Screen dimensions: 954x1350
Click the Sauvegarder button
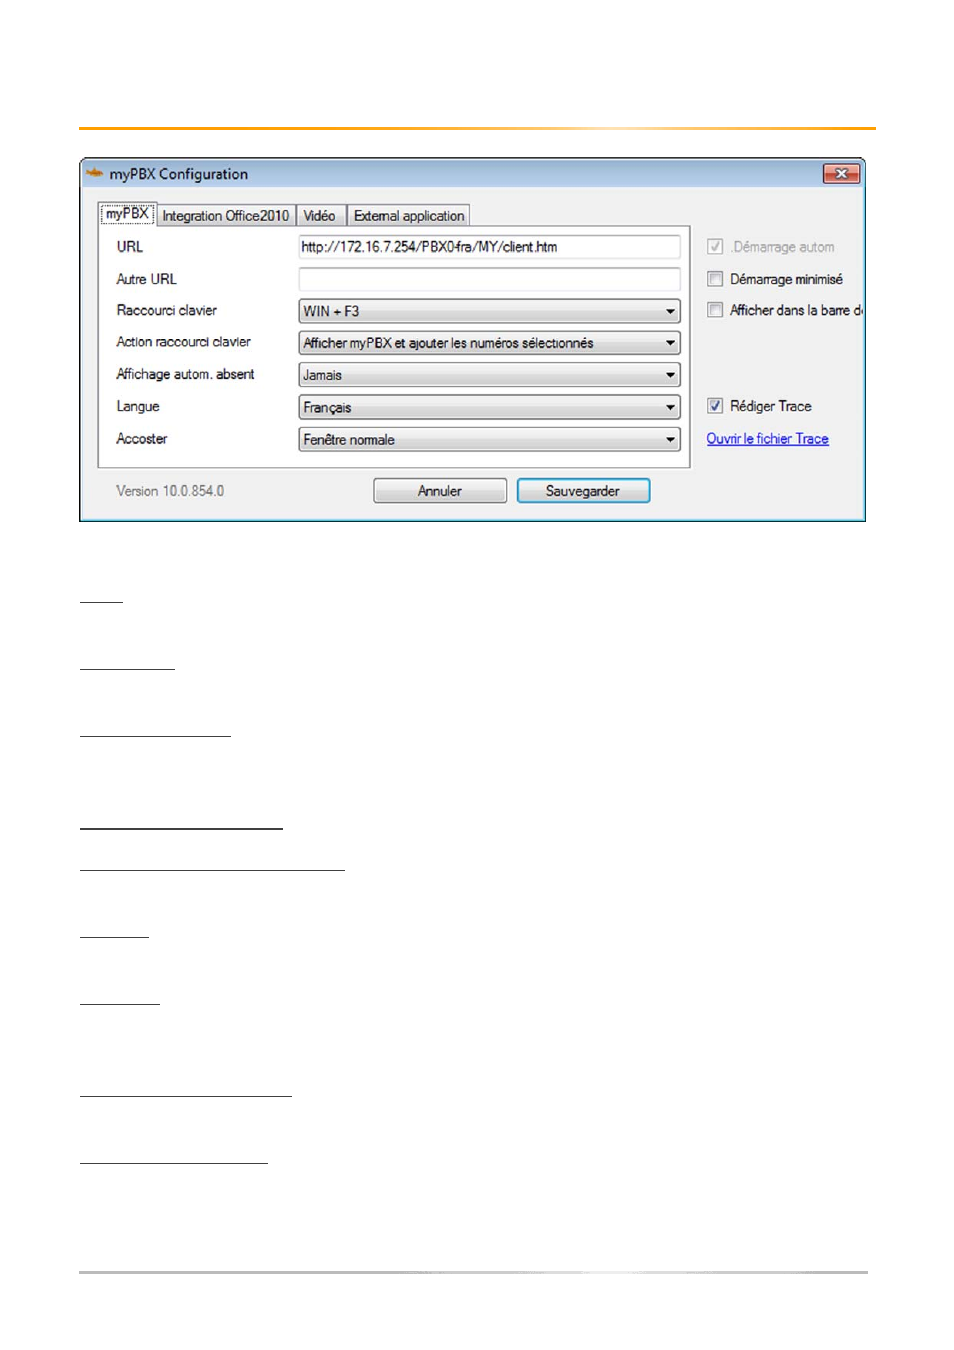click(x=583, y=491)
